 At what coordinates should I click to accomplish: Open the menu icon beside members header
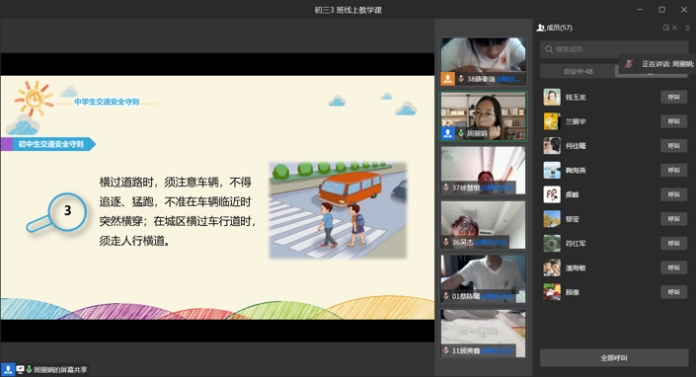pyautogui.click(x=687, y=28)
